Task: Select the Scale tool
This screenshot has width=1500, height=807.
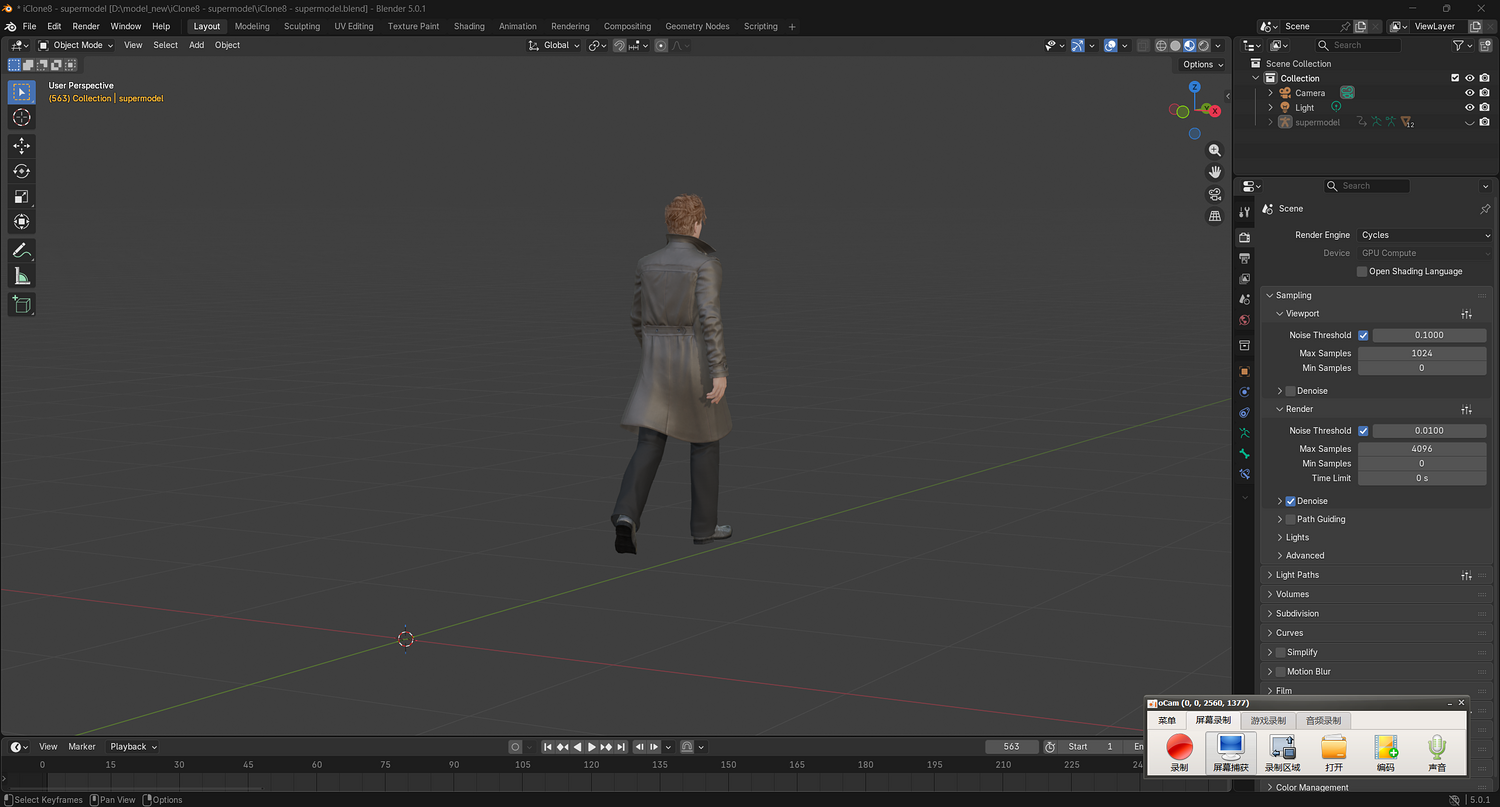Action: click(21, 196)
